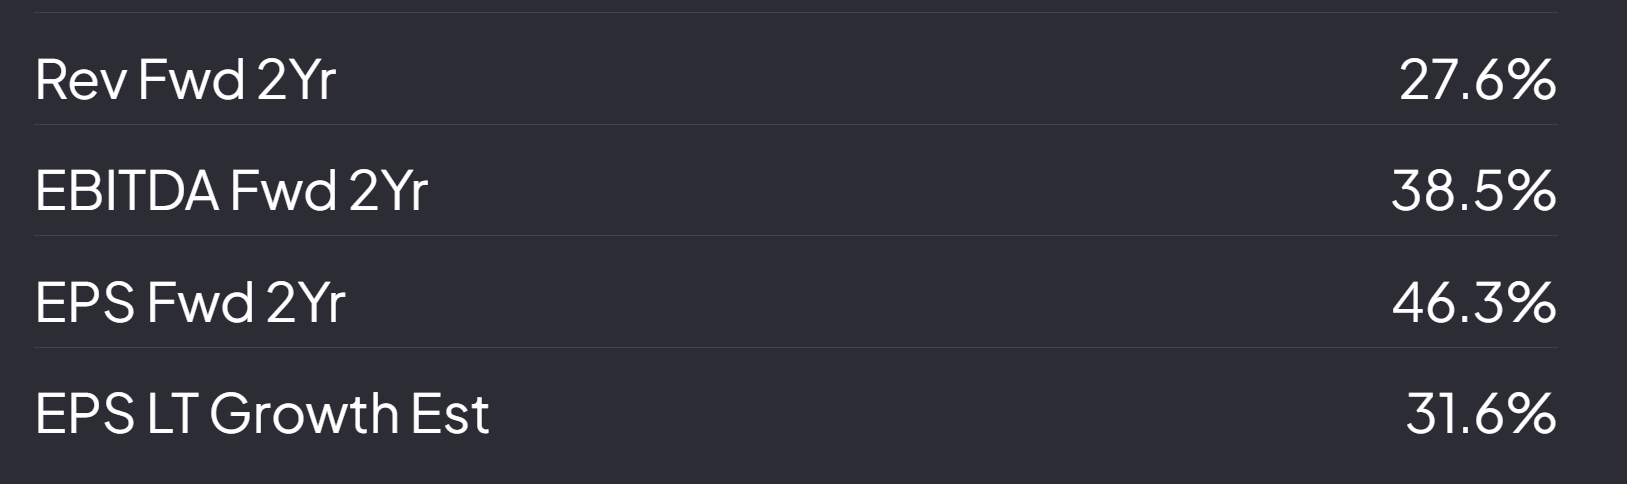Click the EPS LT Growth Est label
The width and height of the screenshot is (1627, 484).
pos(262,414)
